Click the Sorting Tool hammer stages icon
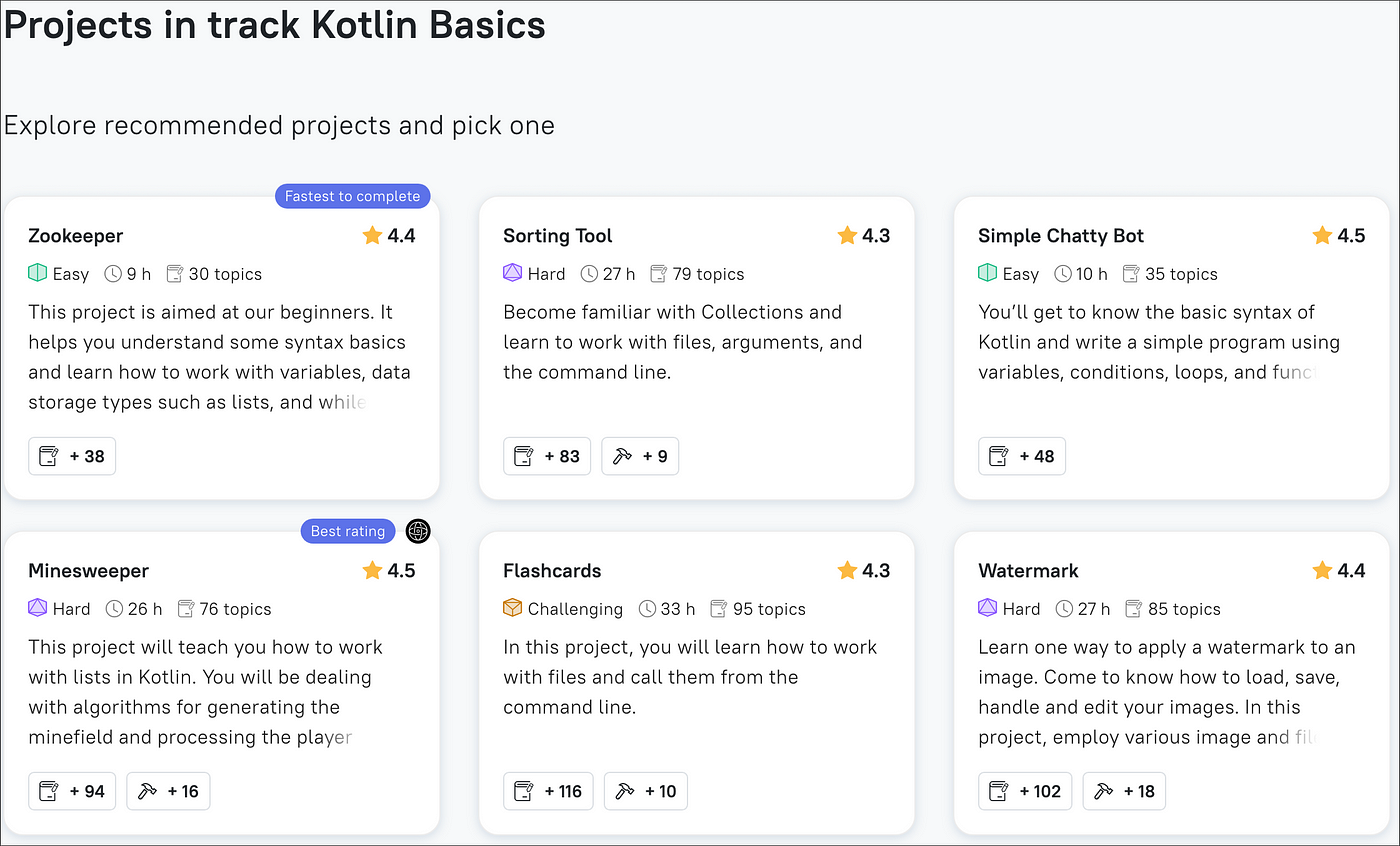Screen dimensions: 1400x846 (621, 456)
